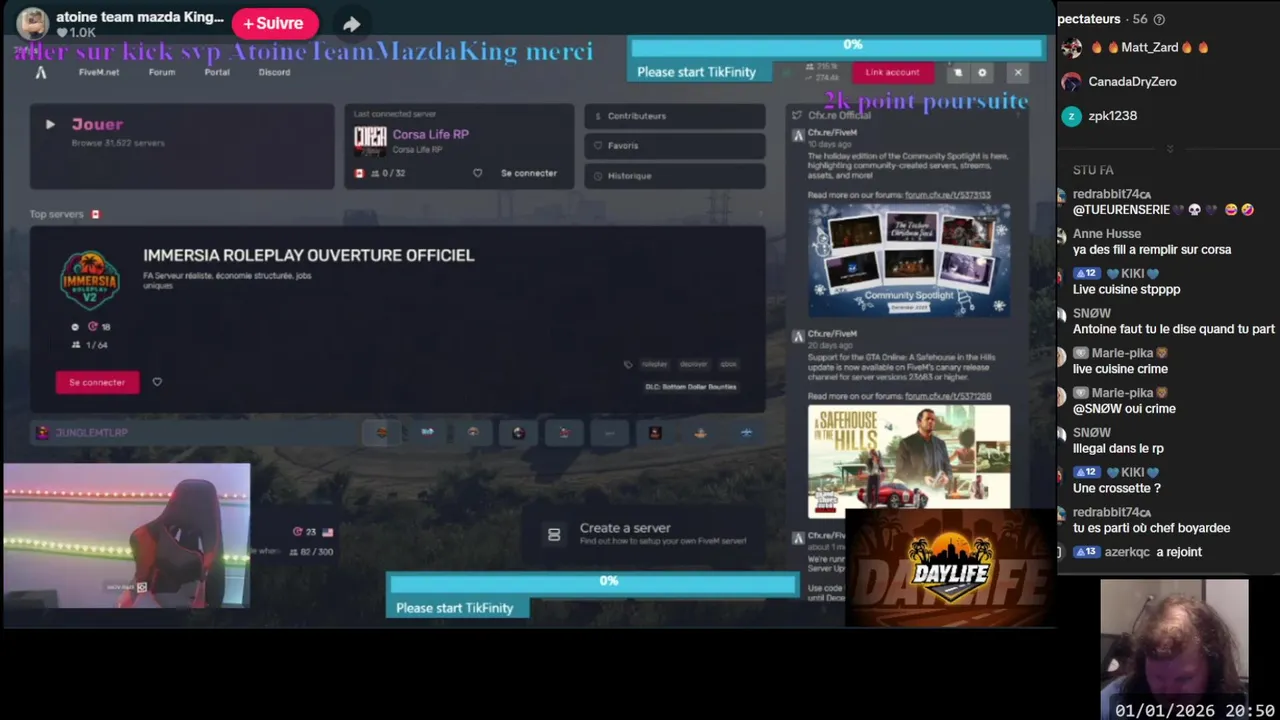Click the Twitter icon beside Cfx.re Official
1280x720 pixels.
click(x=797, y=115)
